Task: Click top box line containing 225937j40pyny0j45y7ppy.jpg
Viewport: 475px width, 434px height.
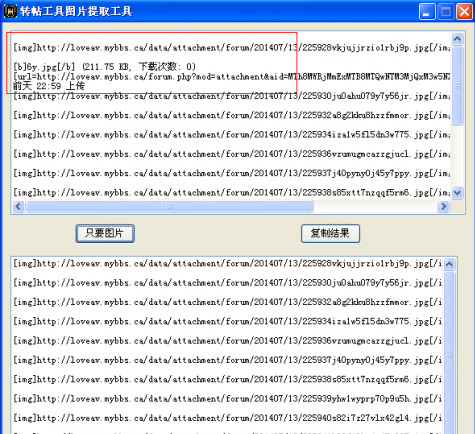Action: point(231,173)
